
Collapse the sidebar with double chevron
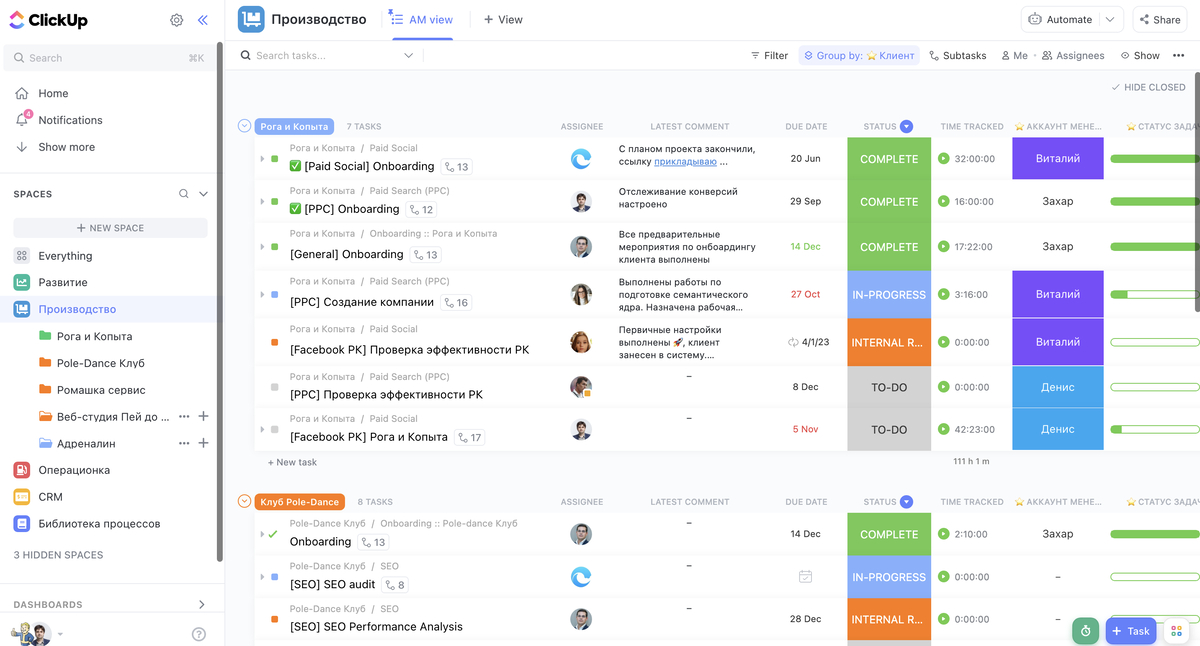203,20
